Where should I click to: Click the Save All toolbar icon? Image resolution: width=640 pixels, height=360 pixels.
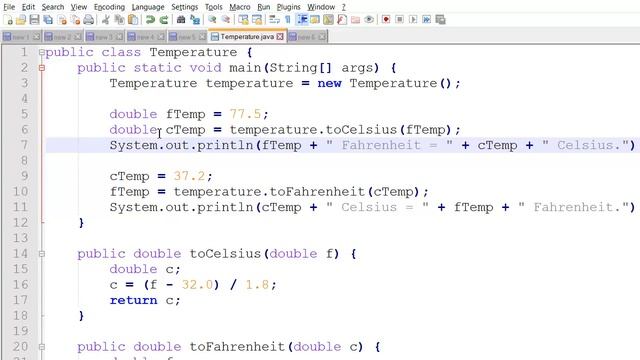click(x=48, y=20)
